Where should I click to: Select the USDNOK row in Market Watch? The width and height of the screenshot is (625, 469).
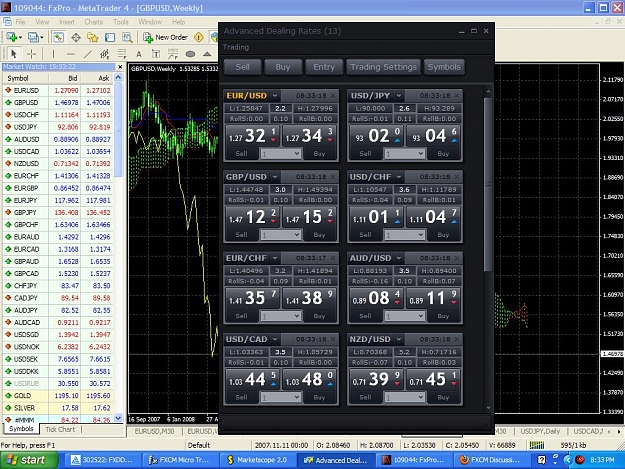click(58, 347)
